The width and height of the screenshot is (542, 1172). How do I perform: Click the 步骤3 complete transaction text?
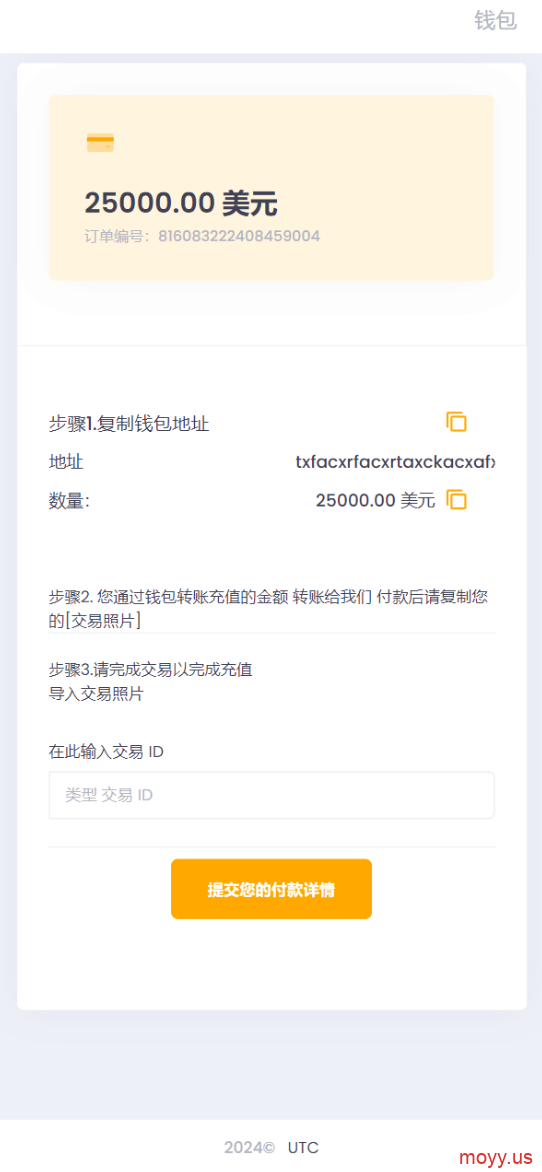tap(151, 669)
